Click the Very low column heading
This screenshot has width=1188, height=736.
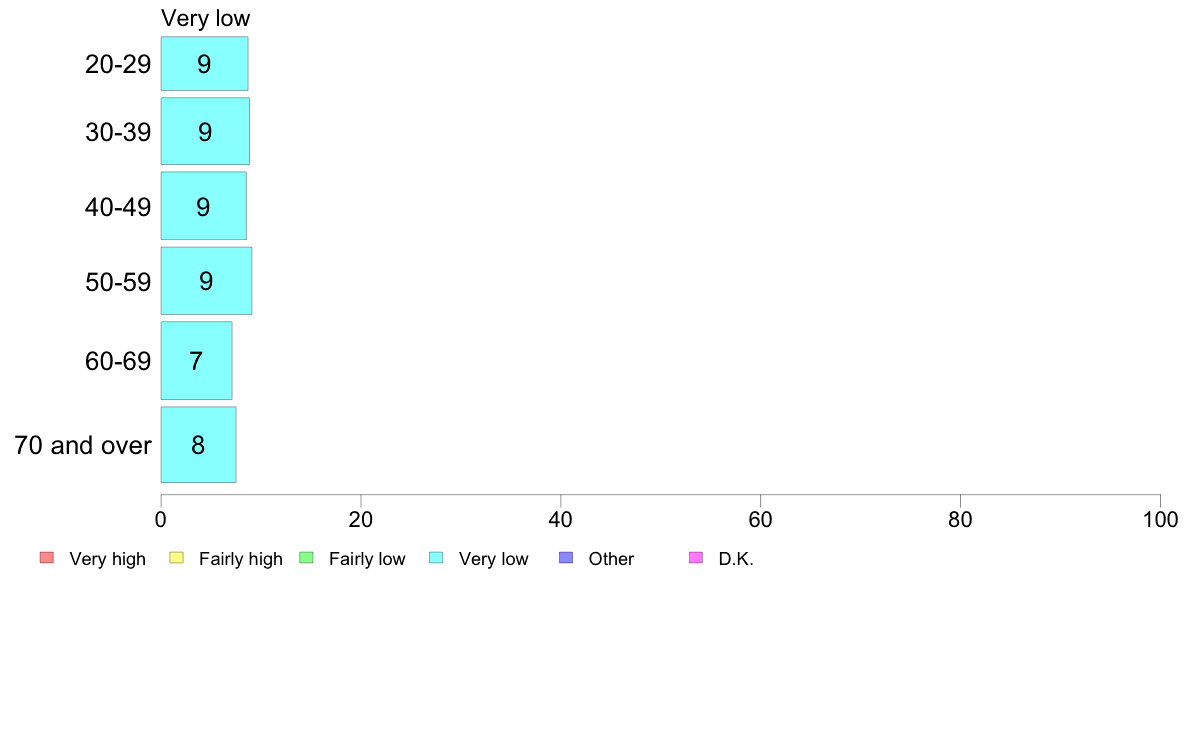tap(205, 18)
